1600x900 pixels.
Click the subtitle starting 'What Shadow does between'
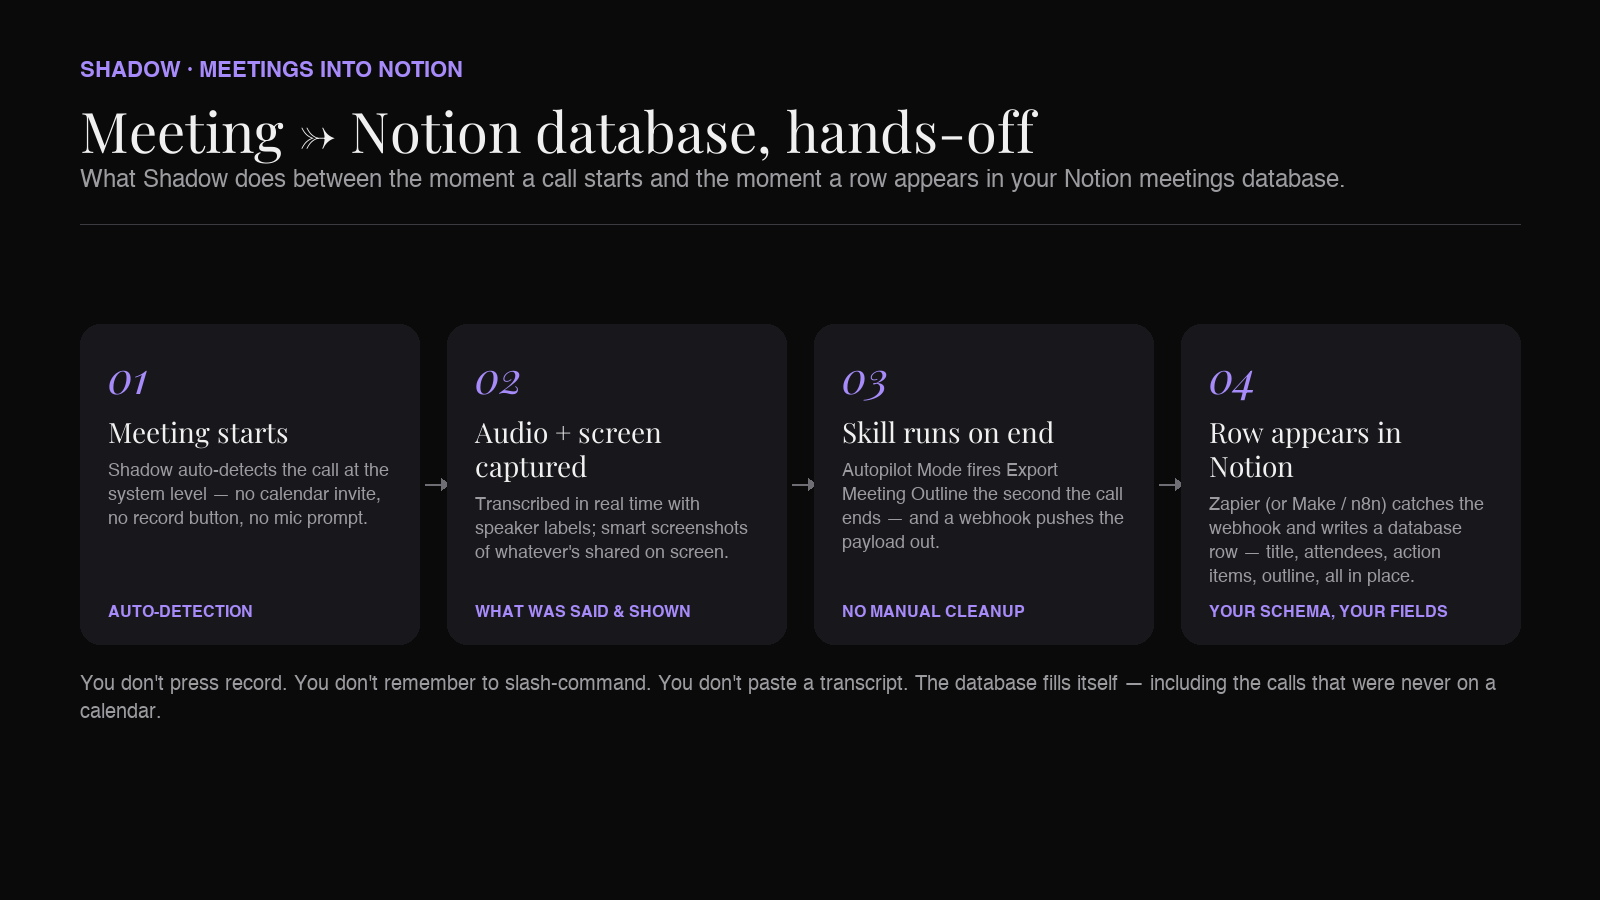point(712,179)
